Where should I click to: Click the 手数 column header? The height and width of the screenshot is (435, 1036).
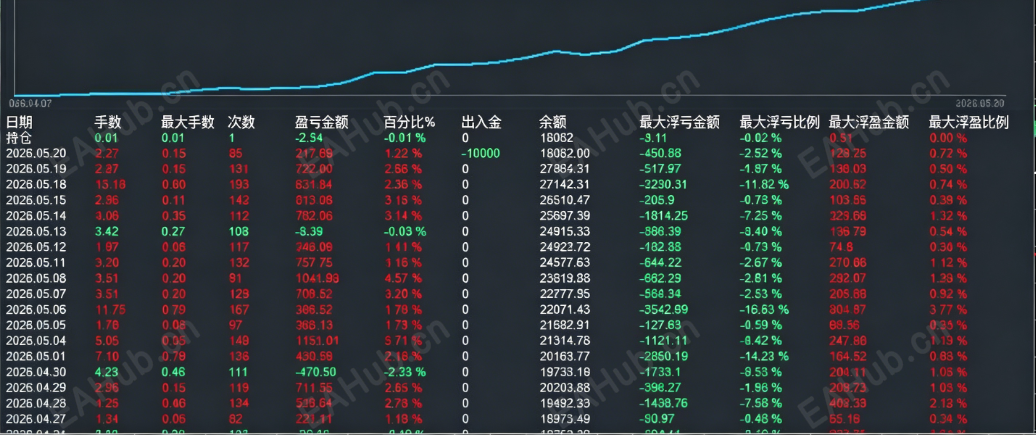[108, 122]
